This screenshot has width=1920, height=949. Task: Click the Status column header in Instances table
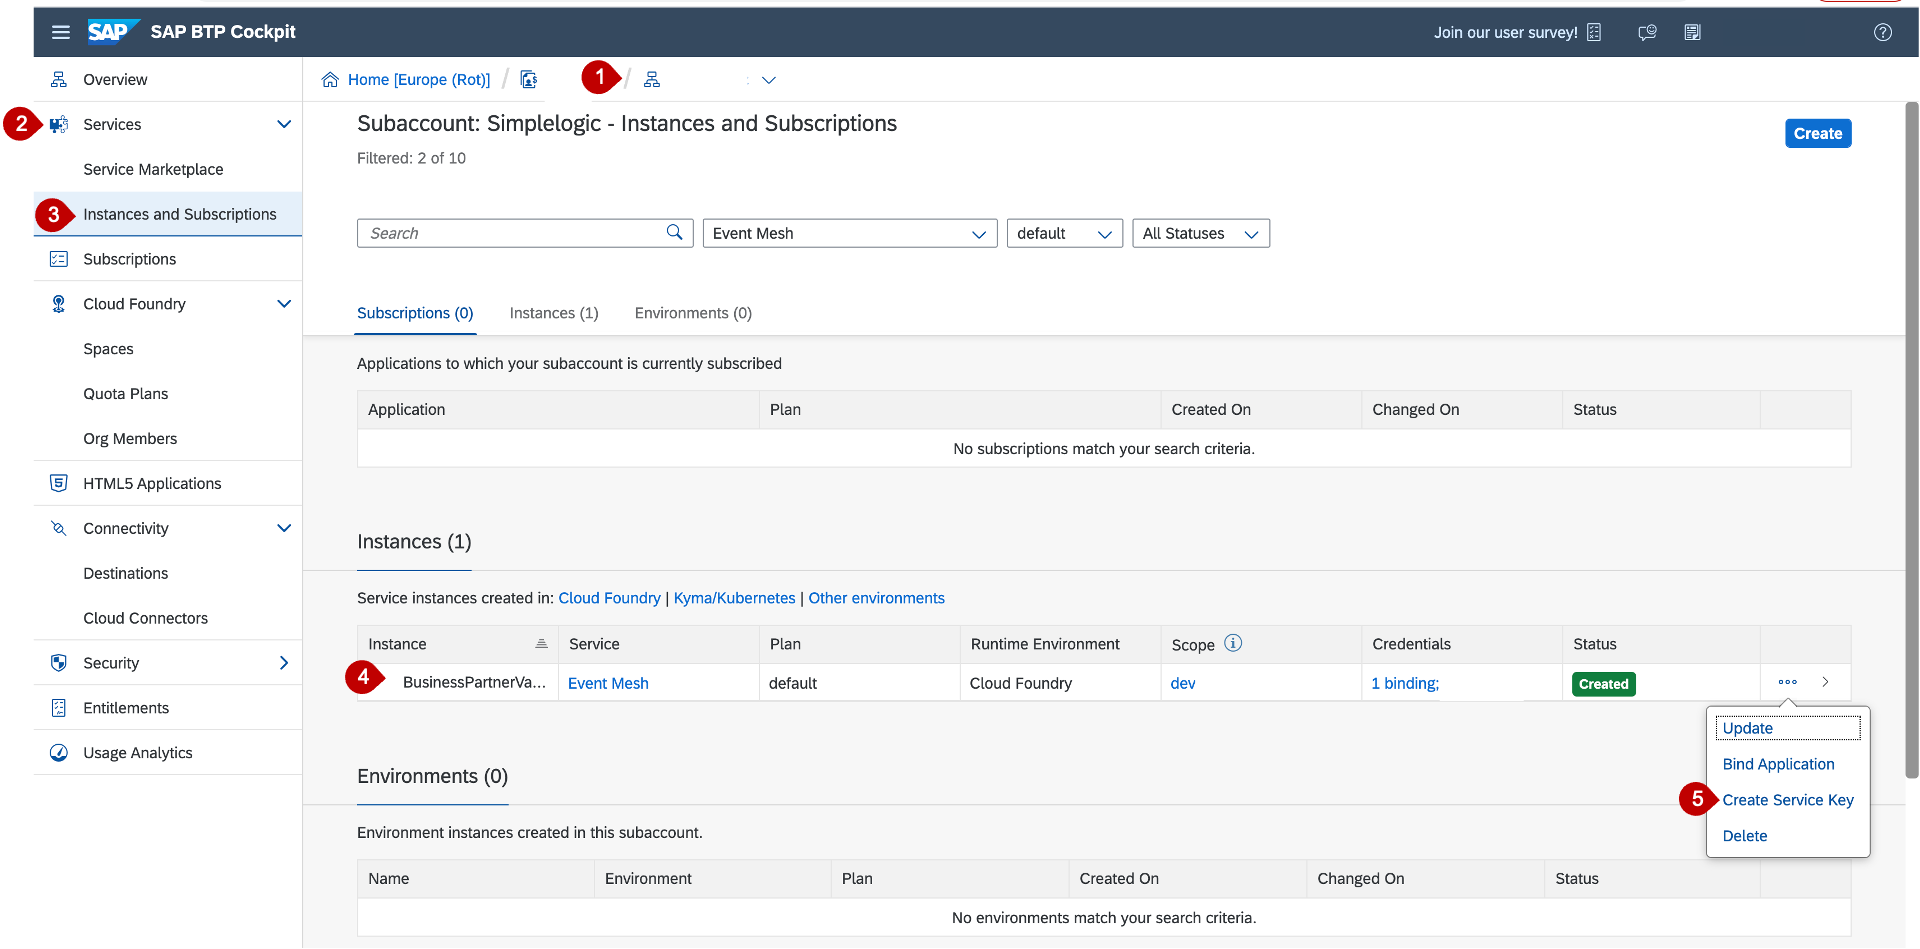(1594, 644)
